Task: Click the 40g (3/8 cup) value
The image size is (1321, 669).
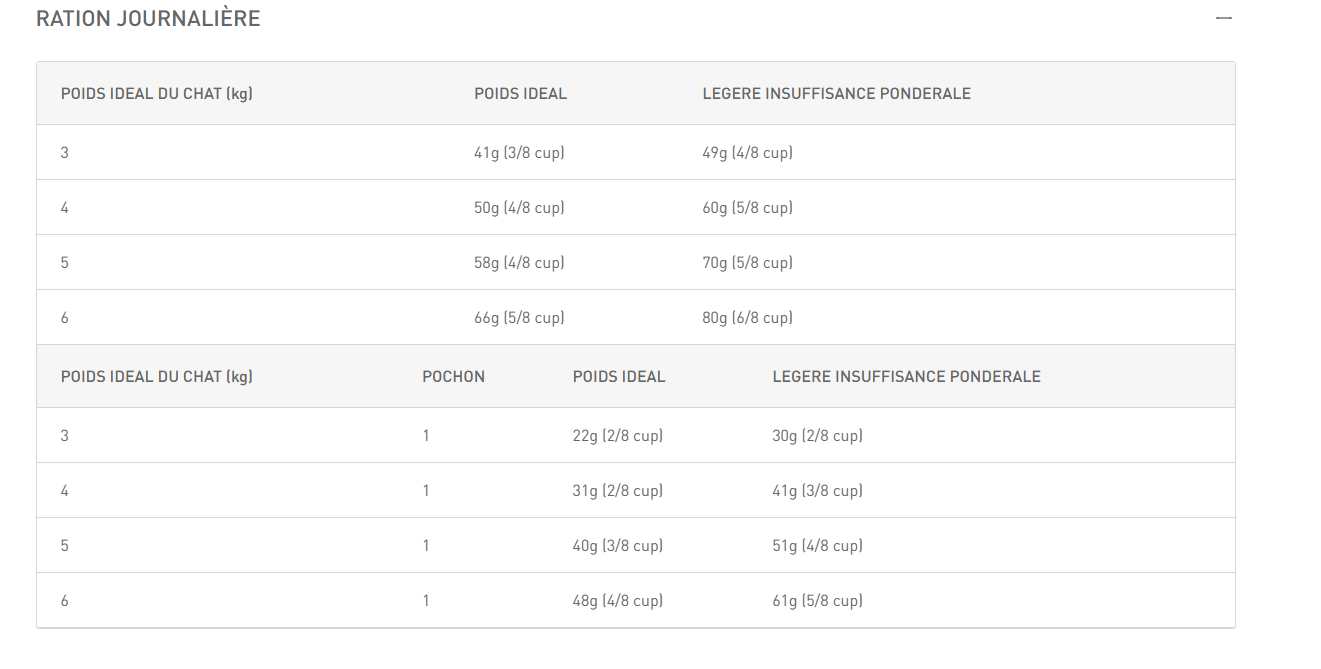Action: (617, 546)
